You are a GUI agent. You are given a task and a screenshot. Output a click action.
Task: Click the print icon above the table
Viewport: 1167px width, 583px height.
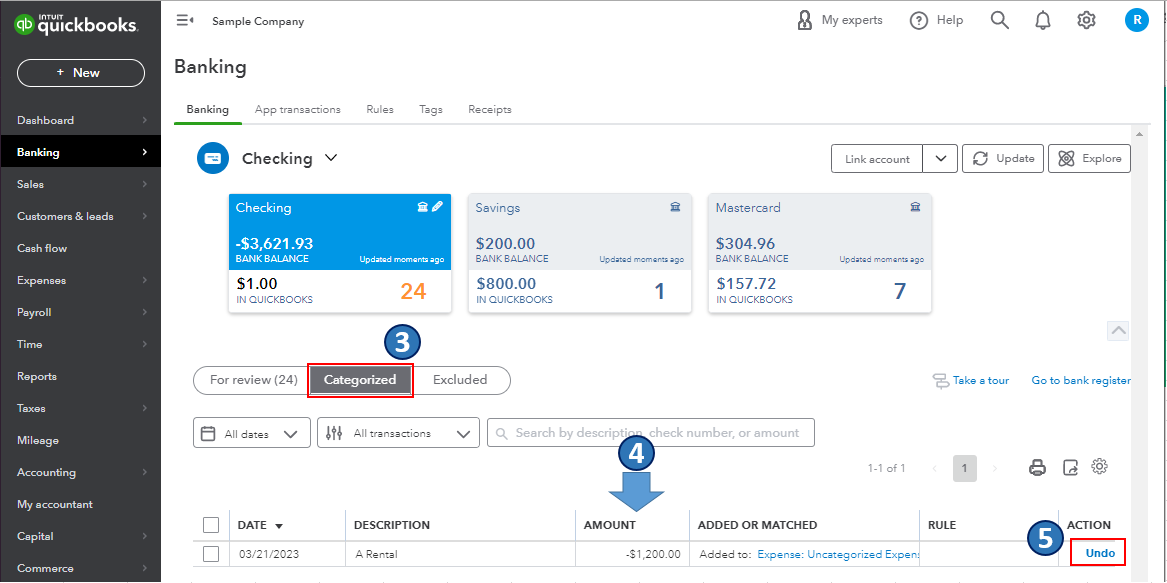1038,467
